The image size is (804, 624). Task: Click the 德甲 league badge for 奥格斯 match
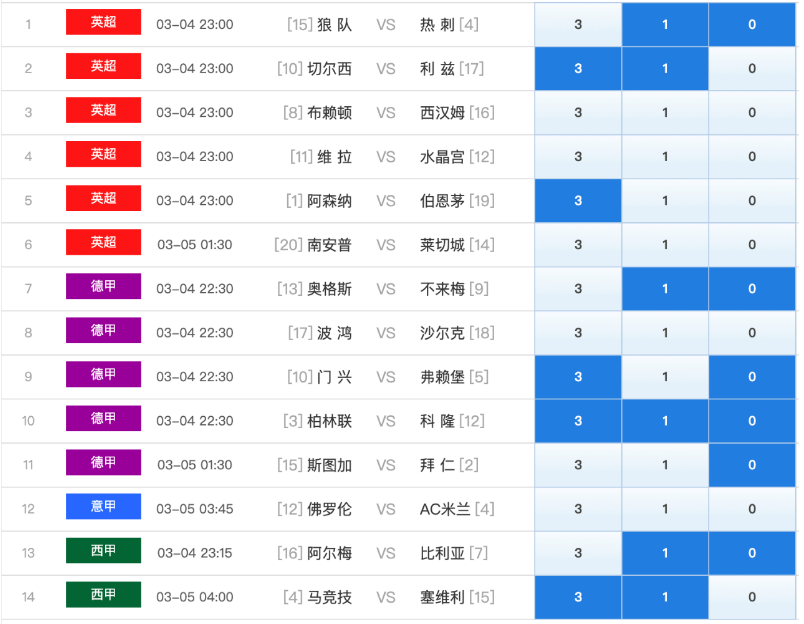click(x=104, y=287)
